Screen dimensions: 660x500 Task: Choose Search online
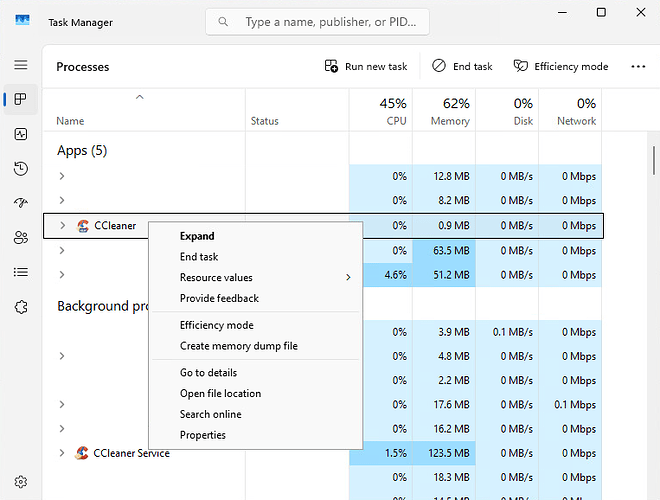(x=255, y=414)
